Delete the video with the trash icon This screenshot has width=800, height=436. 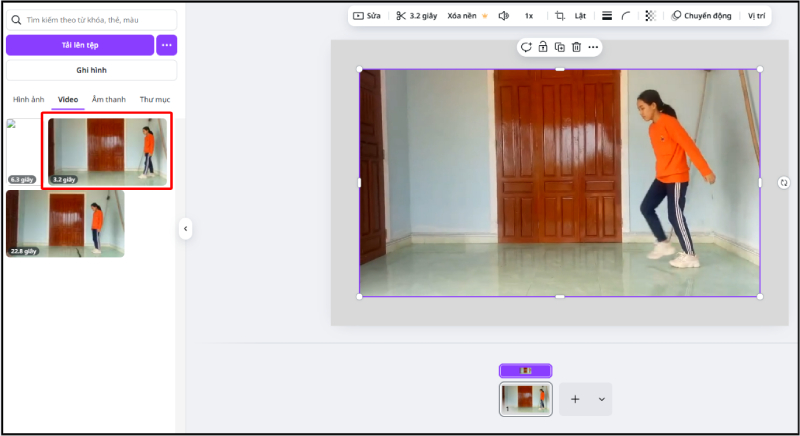point(576,47)
